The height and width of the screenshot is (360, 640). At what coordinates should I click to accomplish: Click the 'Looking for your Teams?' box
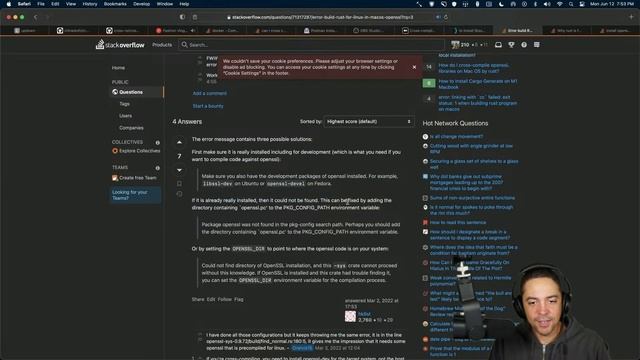coord(135,195)
